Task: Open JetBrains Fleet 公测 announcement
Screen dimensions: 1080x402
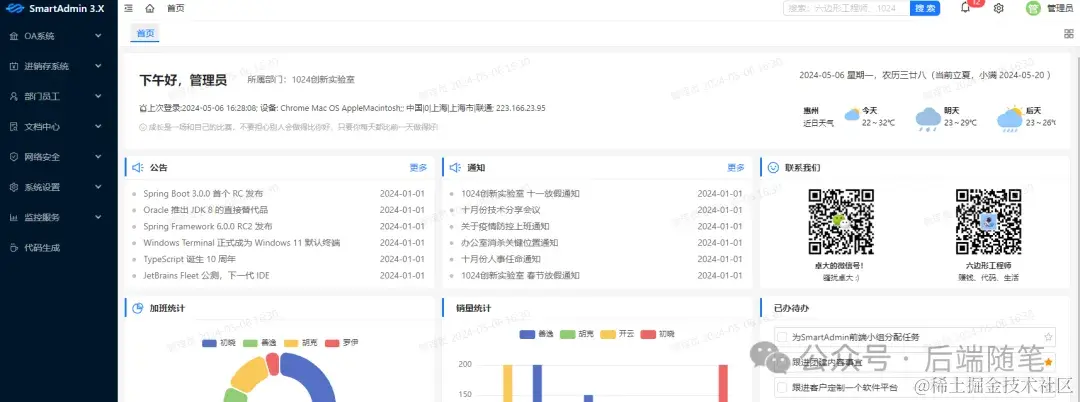Action: 206,275
